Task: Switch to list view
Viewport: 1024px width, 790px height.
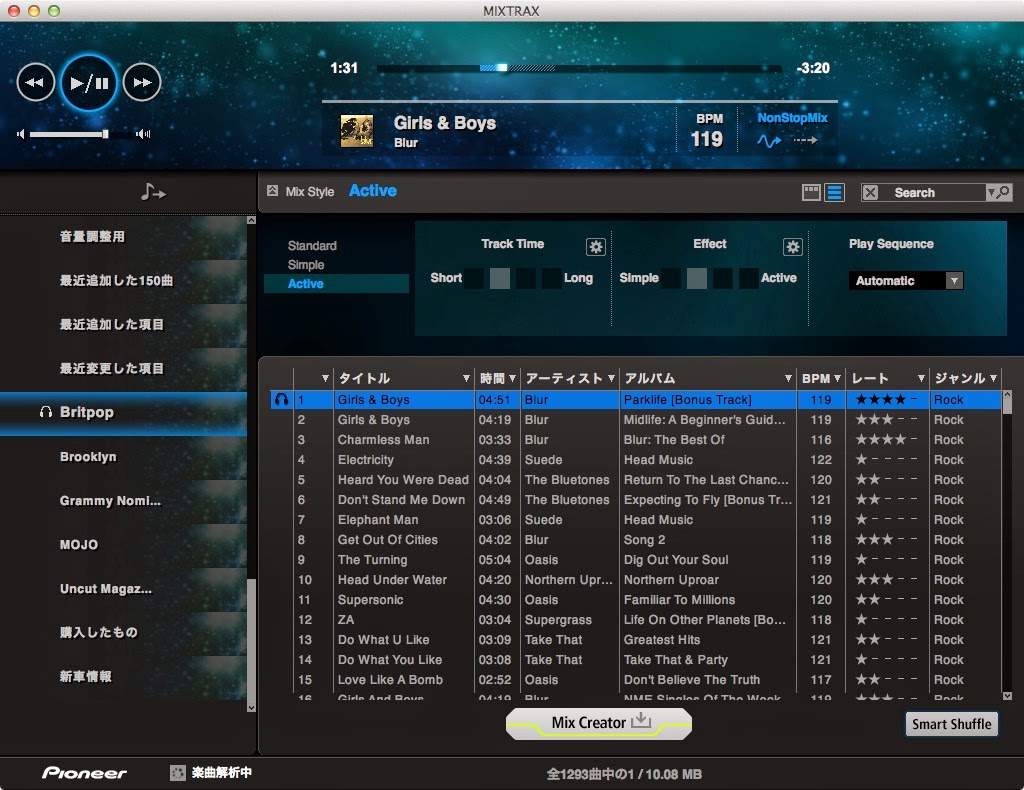Action: point(835,192)
